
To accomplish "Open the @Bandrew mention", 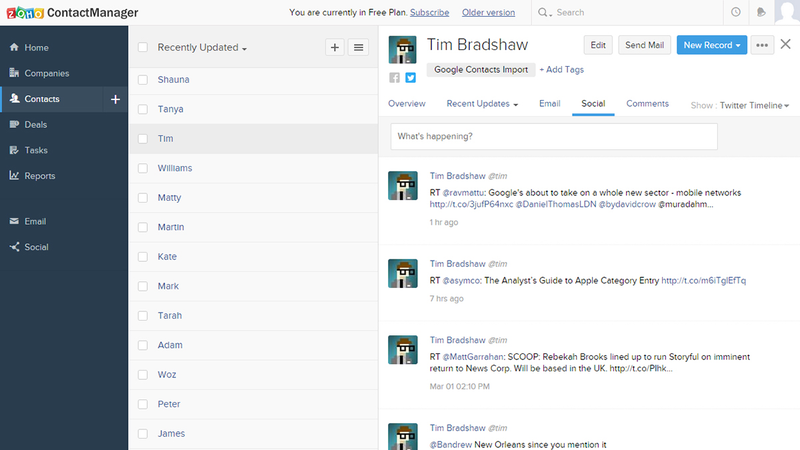I will pyautogui.click(x=451, y=444).
